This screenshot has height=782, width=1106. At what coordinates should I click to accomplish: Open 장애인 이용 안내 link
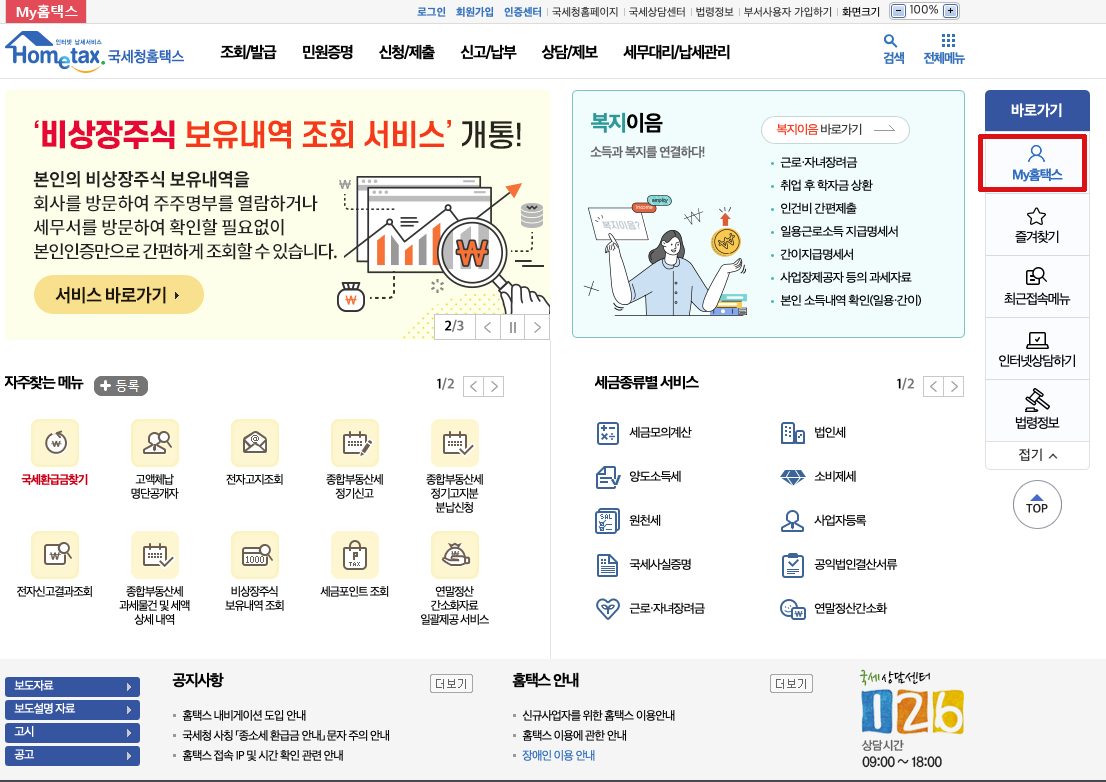tap(559, 755)
